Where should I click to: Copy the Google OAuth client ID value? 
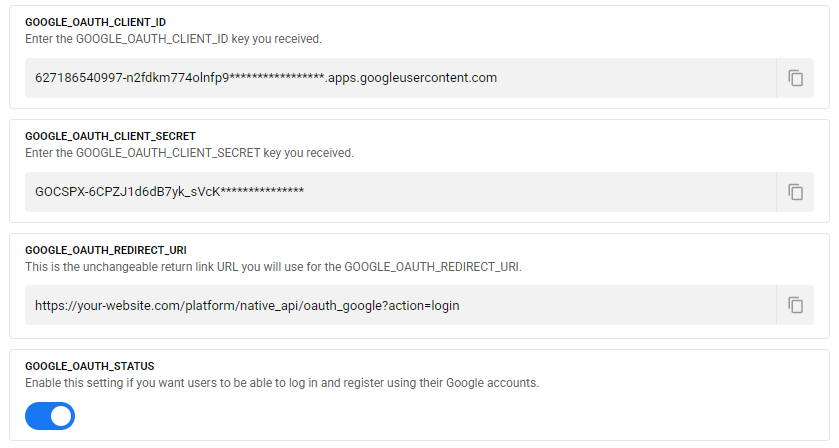[795, 78]
